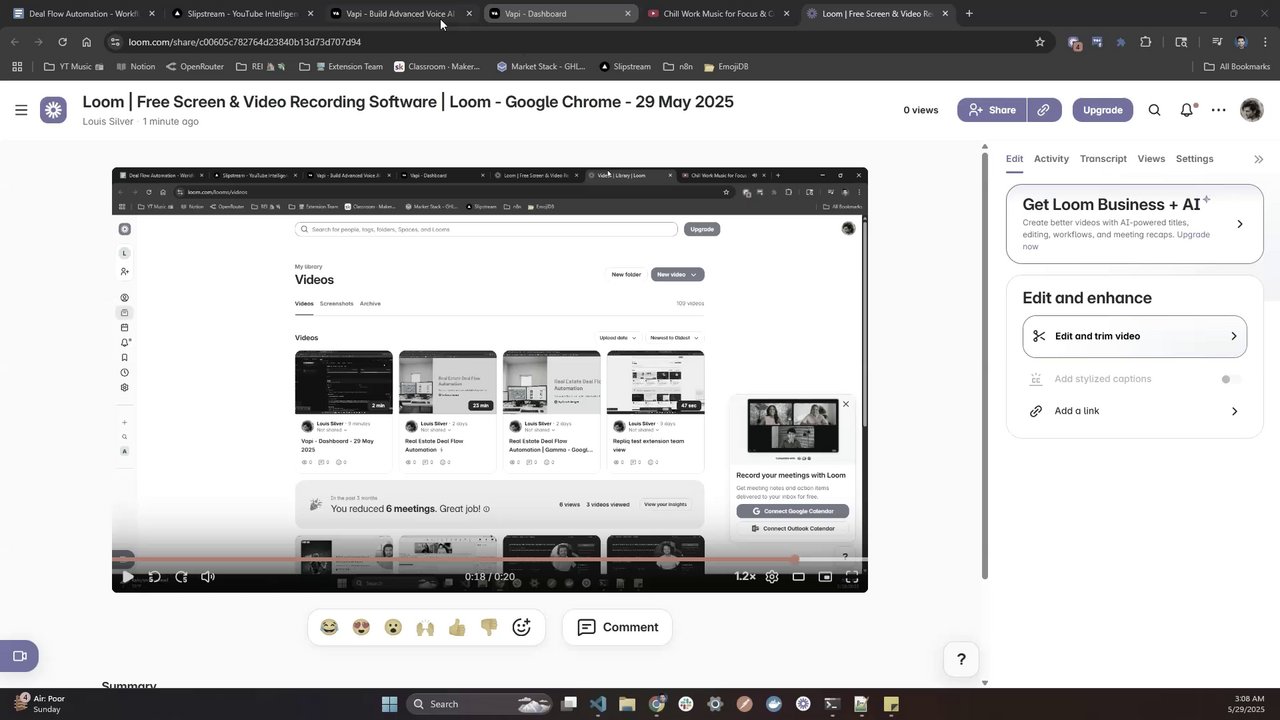Change the 1.2× playback speed

[x=745, y=577]
